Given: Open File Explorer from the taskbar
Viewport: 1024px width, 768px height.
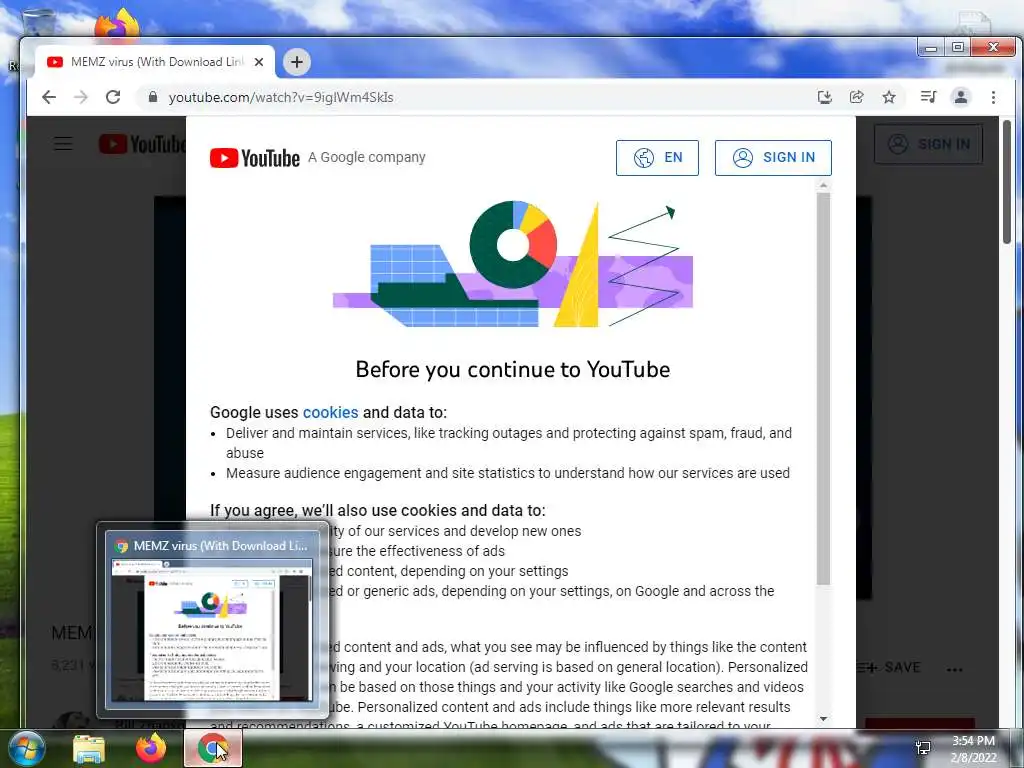Looking at the screenshot, I should 88,748.
